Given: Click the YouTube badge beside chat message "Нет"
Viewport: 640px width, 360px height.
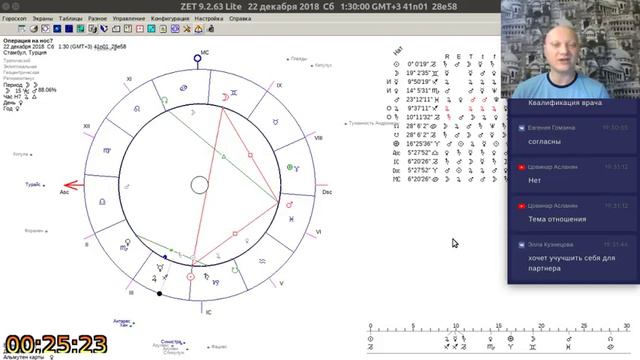Looking at the screenshot, I should point(521,167).
